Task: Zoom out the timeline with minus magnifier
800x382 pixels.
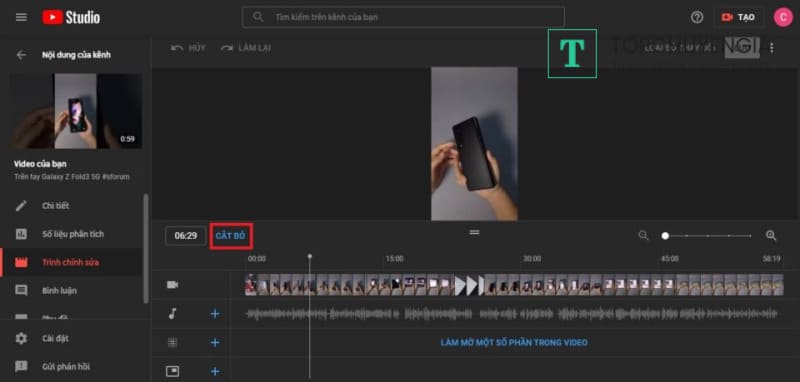Action: pos(643,236)
